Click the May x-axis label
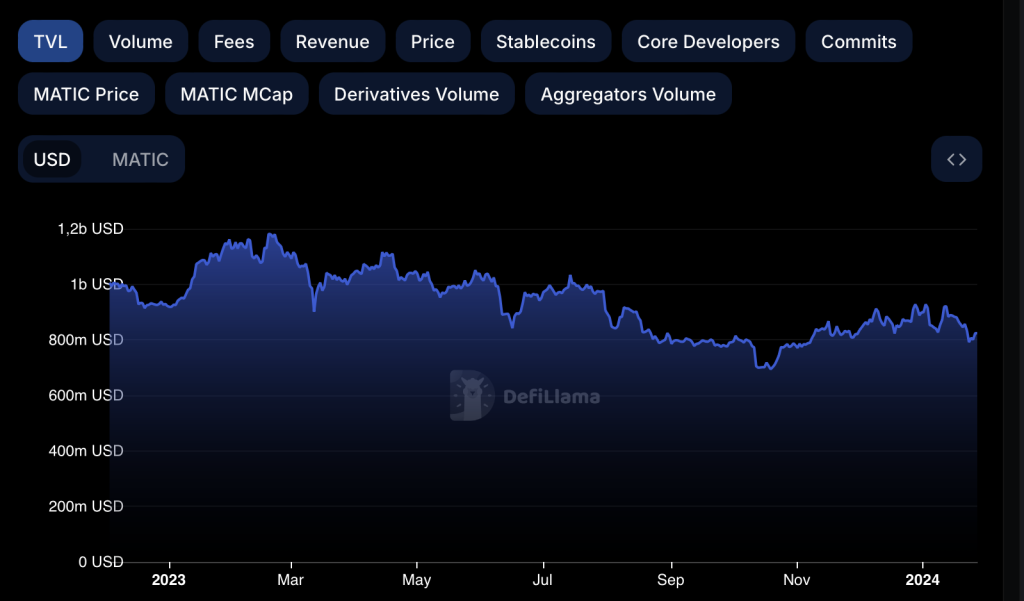The height and width of the screenshot is (601, 1024). coord(417,580)
